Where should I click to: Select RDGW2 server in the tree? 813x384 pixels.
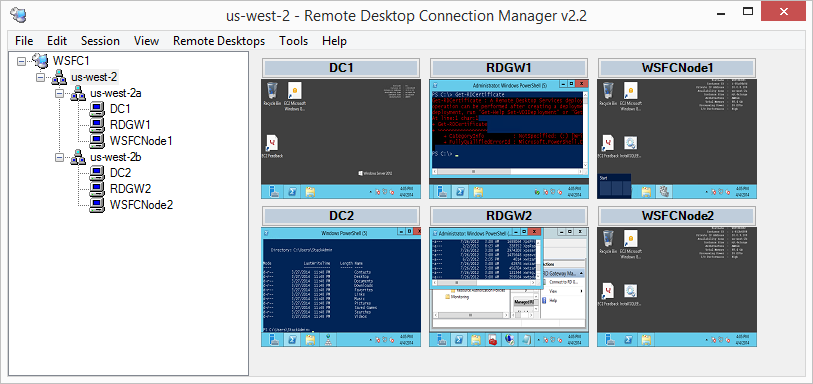(130, 189)
